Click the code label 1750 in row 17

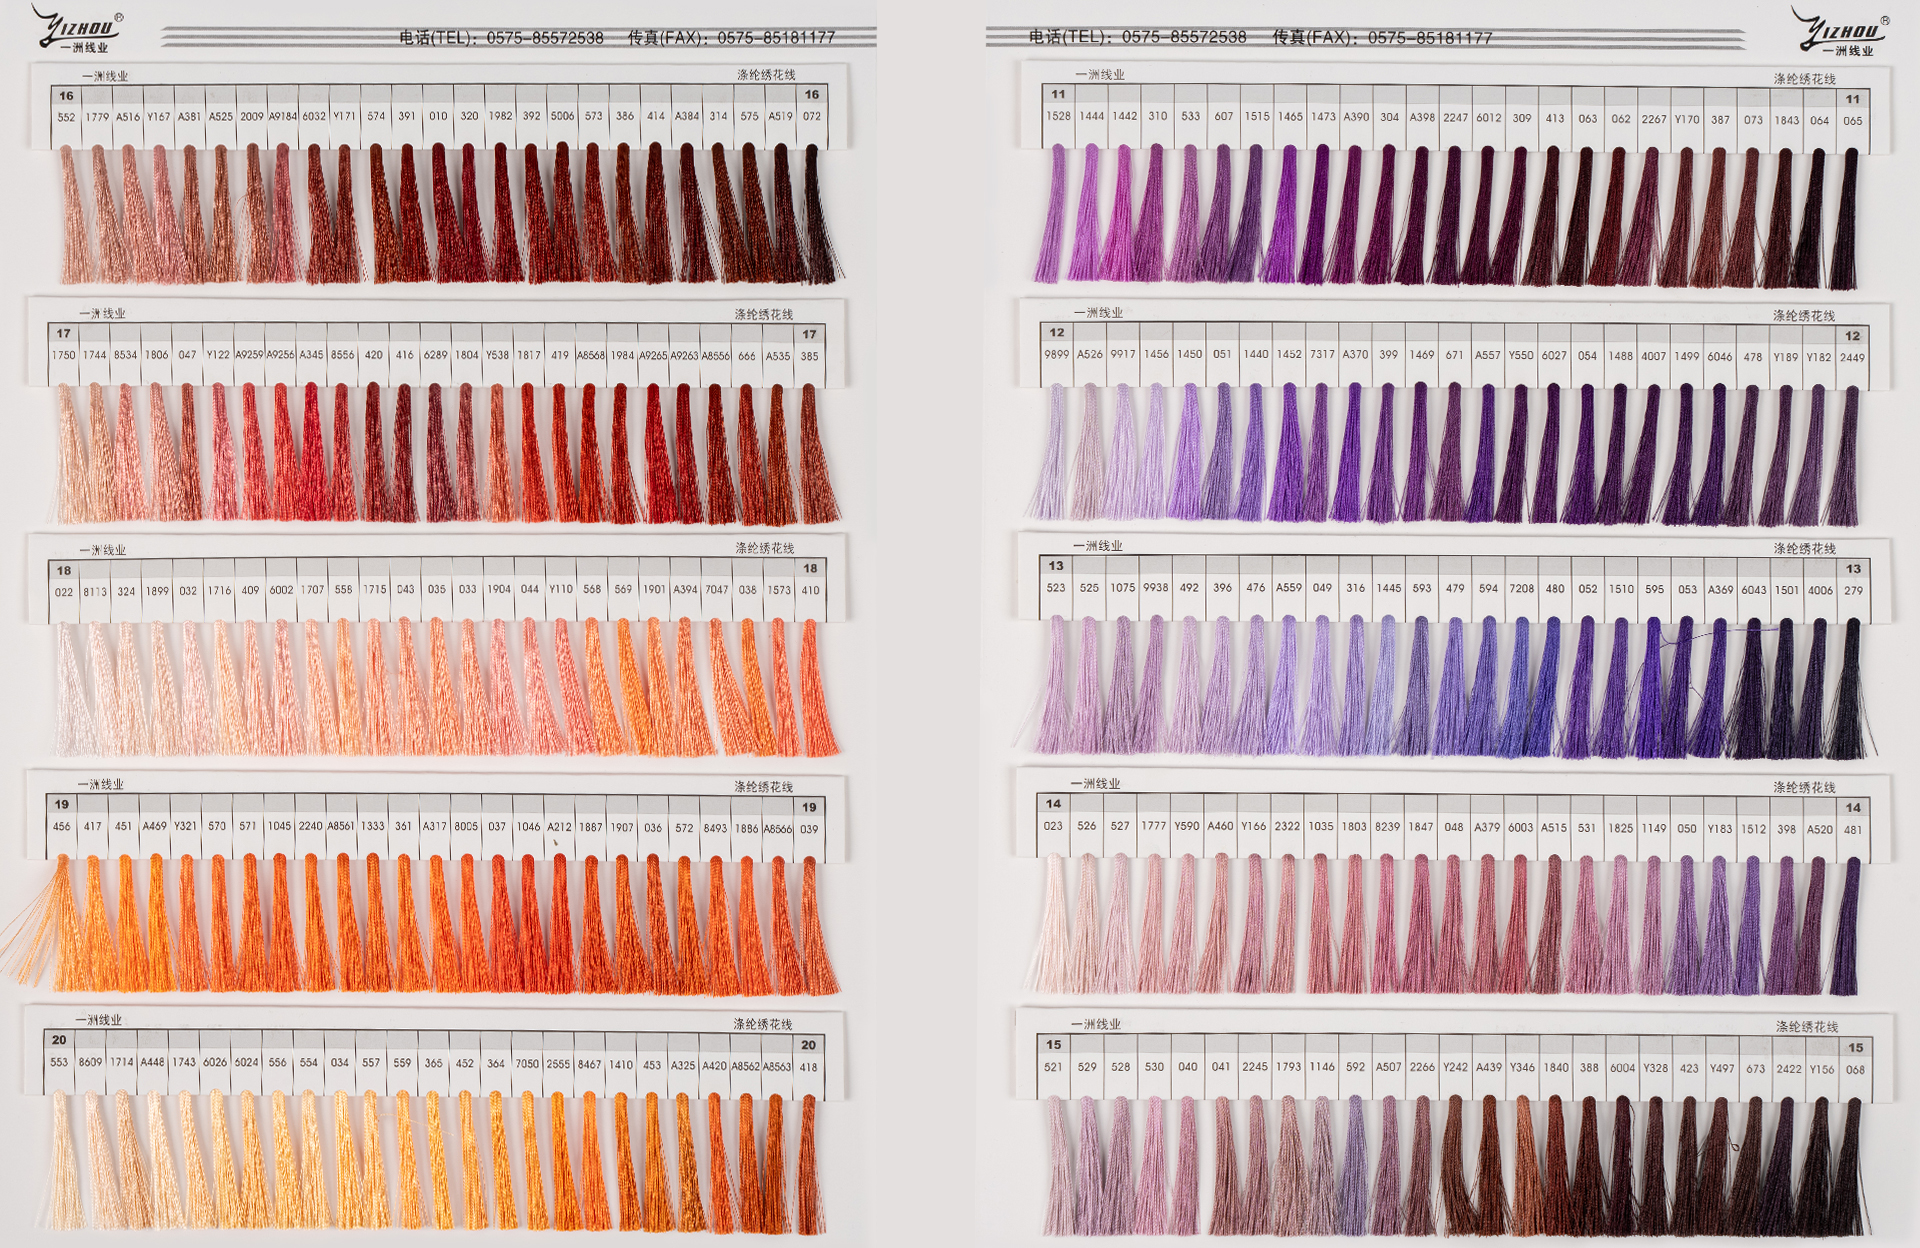[x=63, y=355]
